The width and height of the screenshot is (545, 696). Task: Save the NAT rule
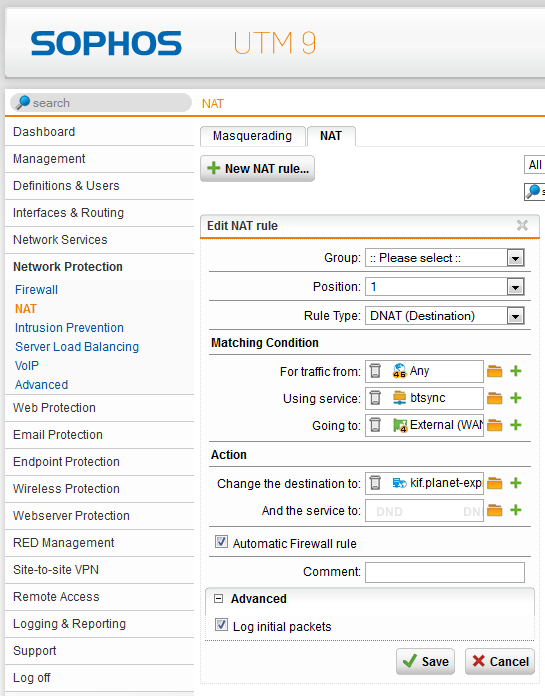(x=426, y=661)
